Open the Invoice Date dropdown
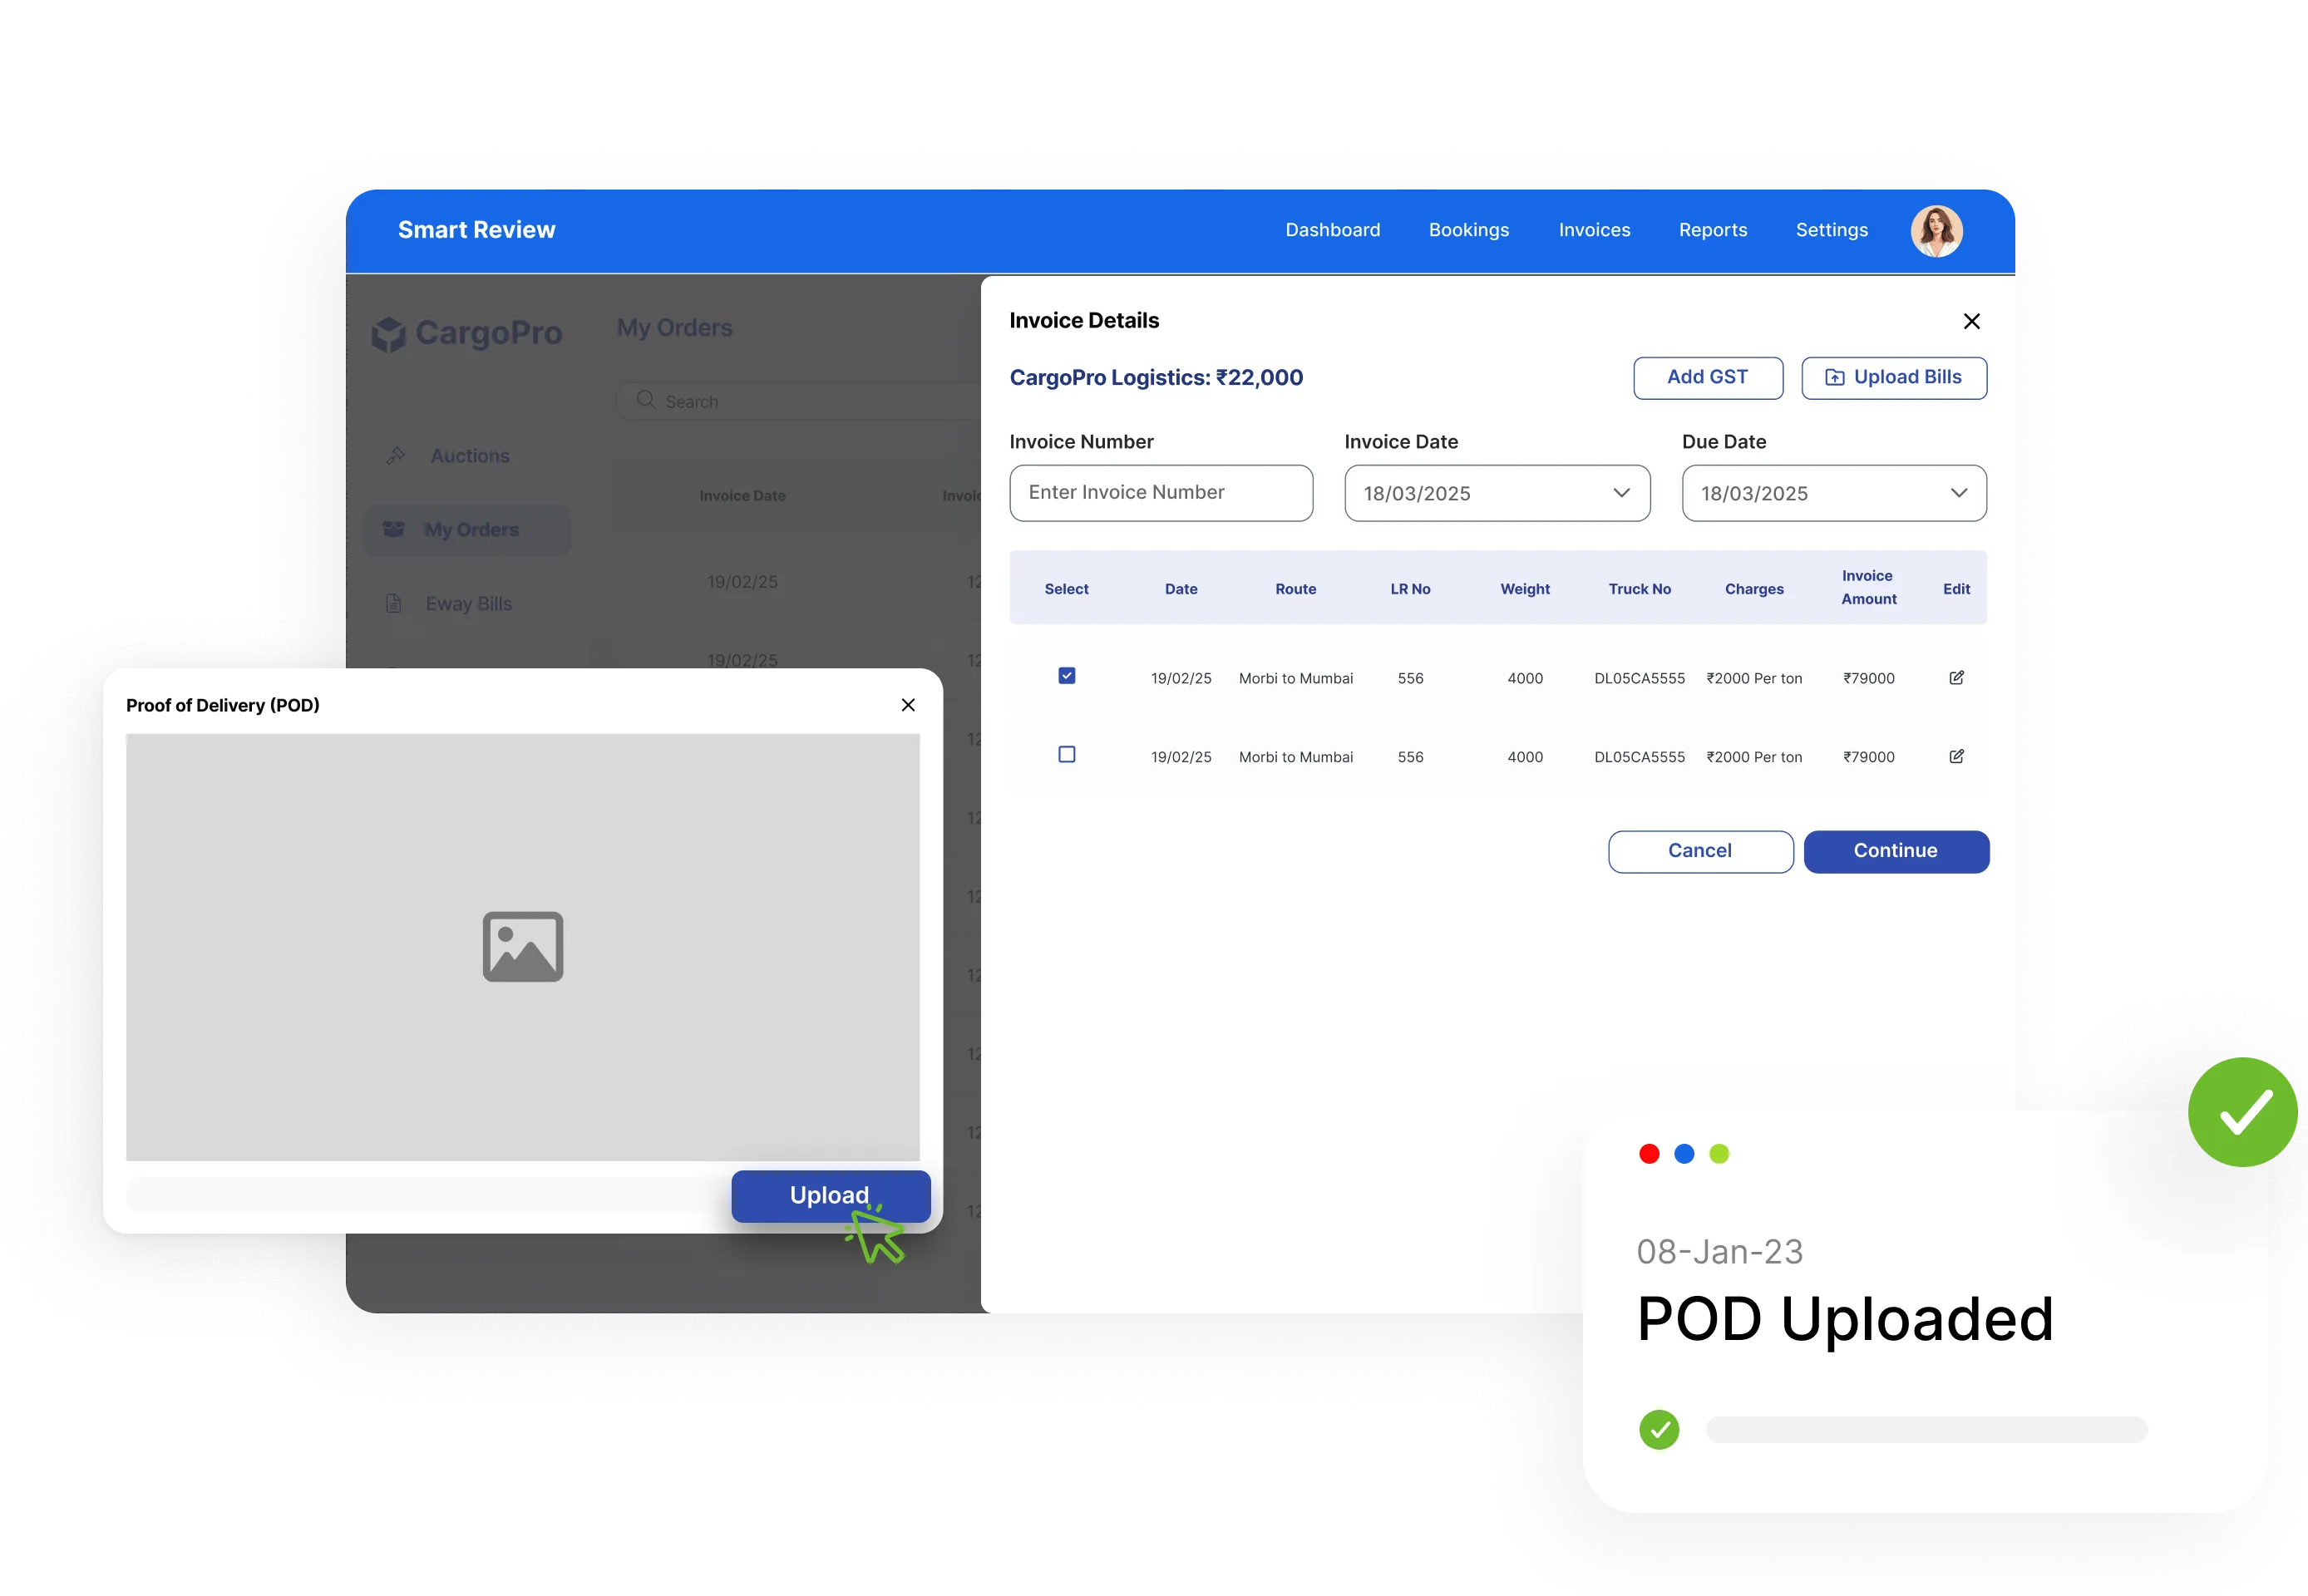The image size is (2308, 1596). point(1497,493)
